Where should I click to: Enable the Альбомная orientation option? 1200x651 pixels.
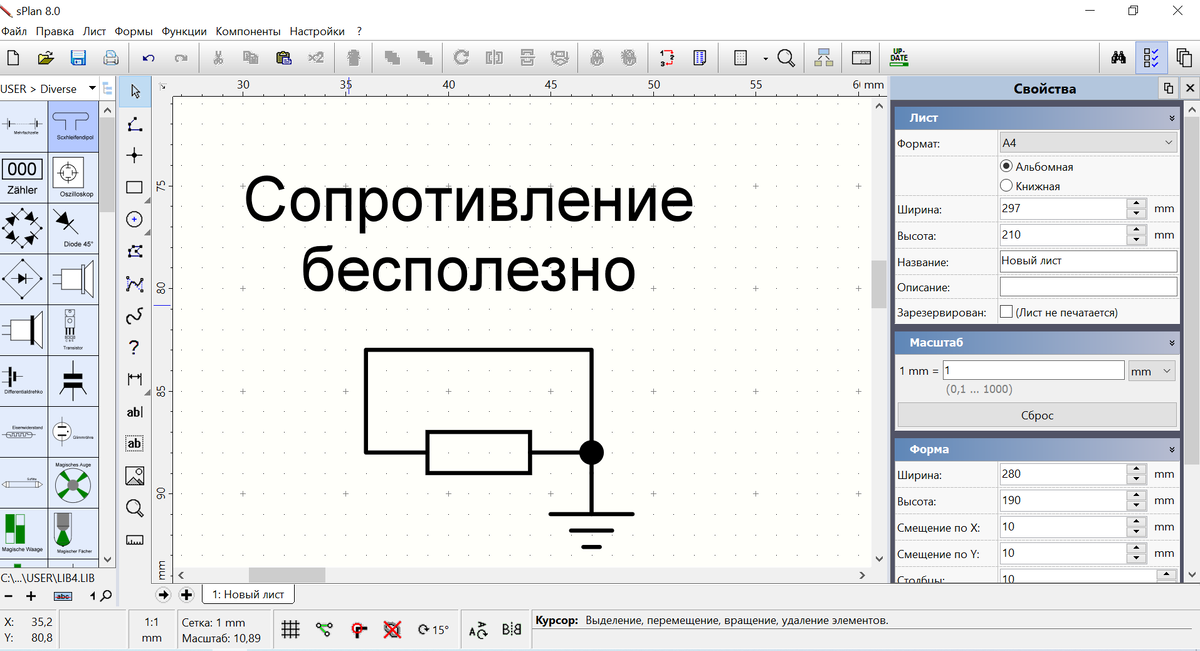pos(1008,167)
